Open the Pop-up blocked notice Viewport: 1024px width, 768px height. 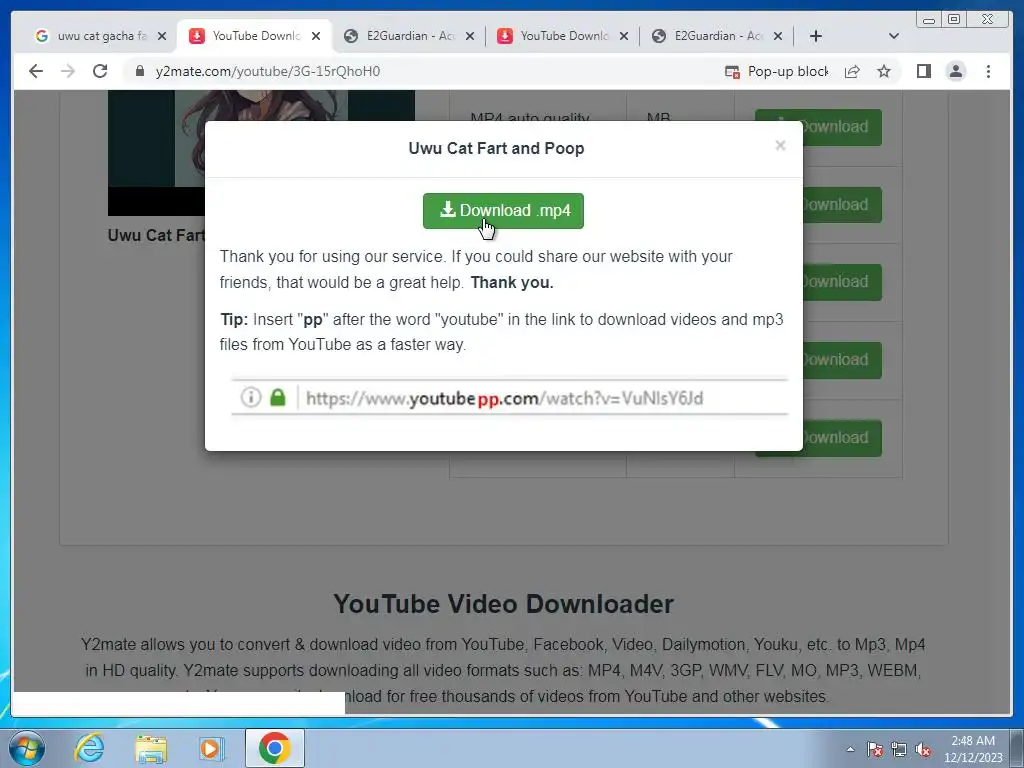776,71
